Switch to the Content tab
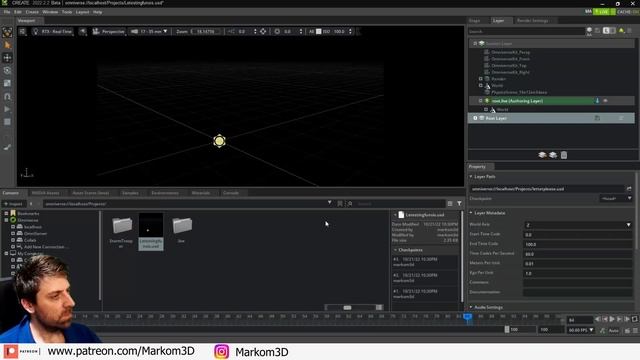This screenshot has height=360, width=640. tap(11, 193)
